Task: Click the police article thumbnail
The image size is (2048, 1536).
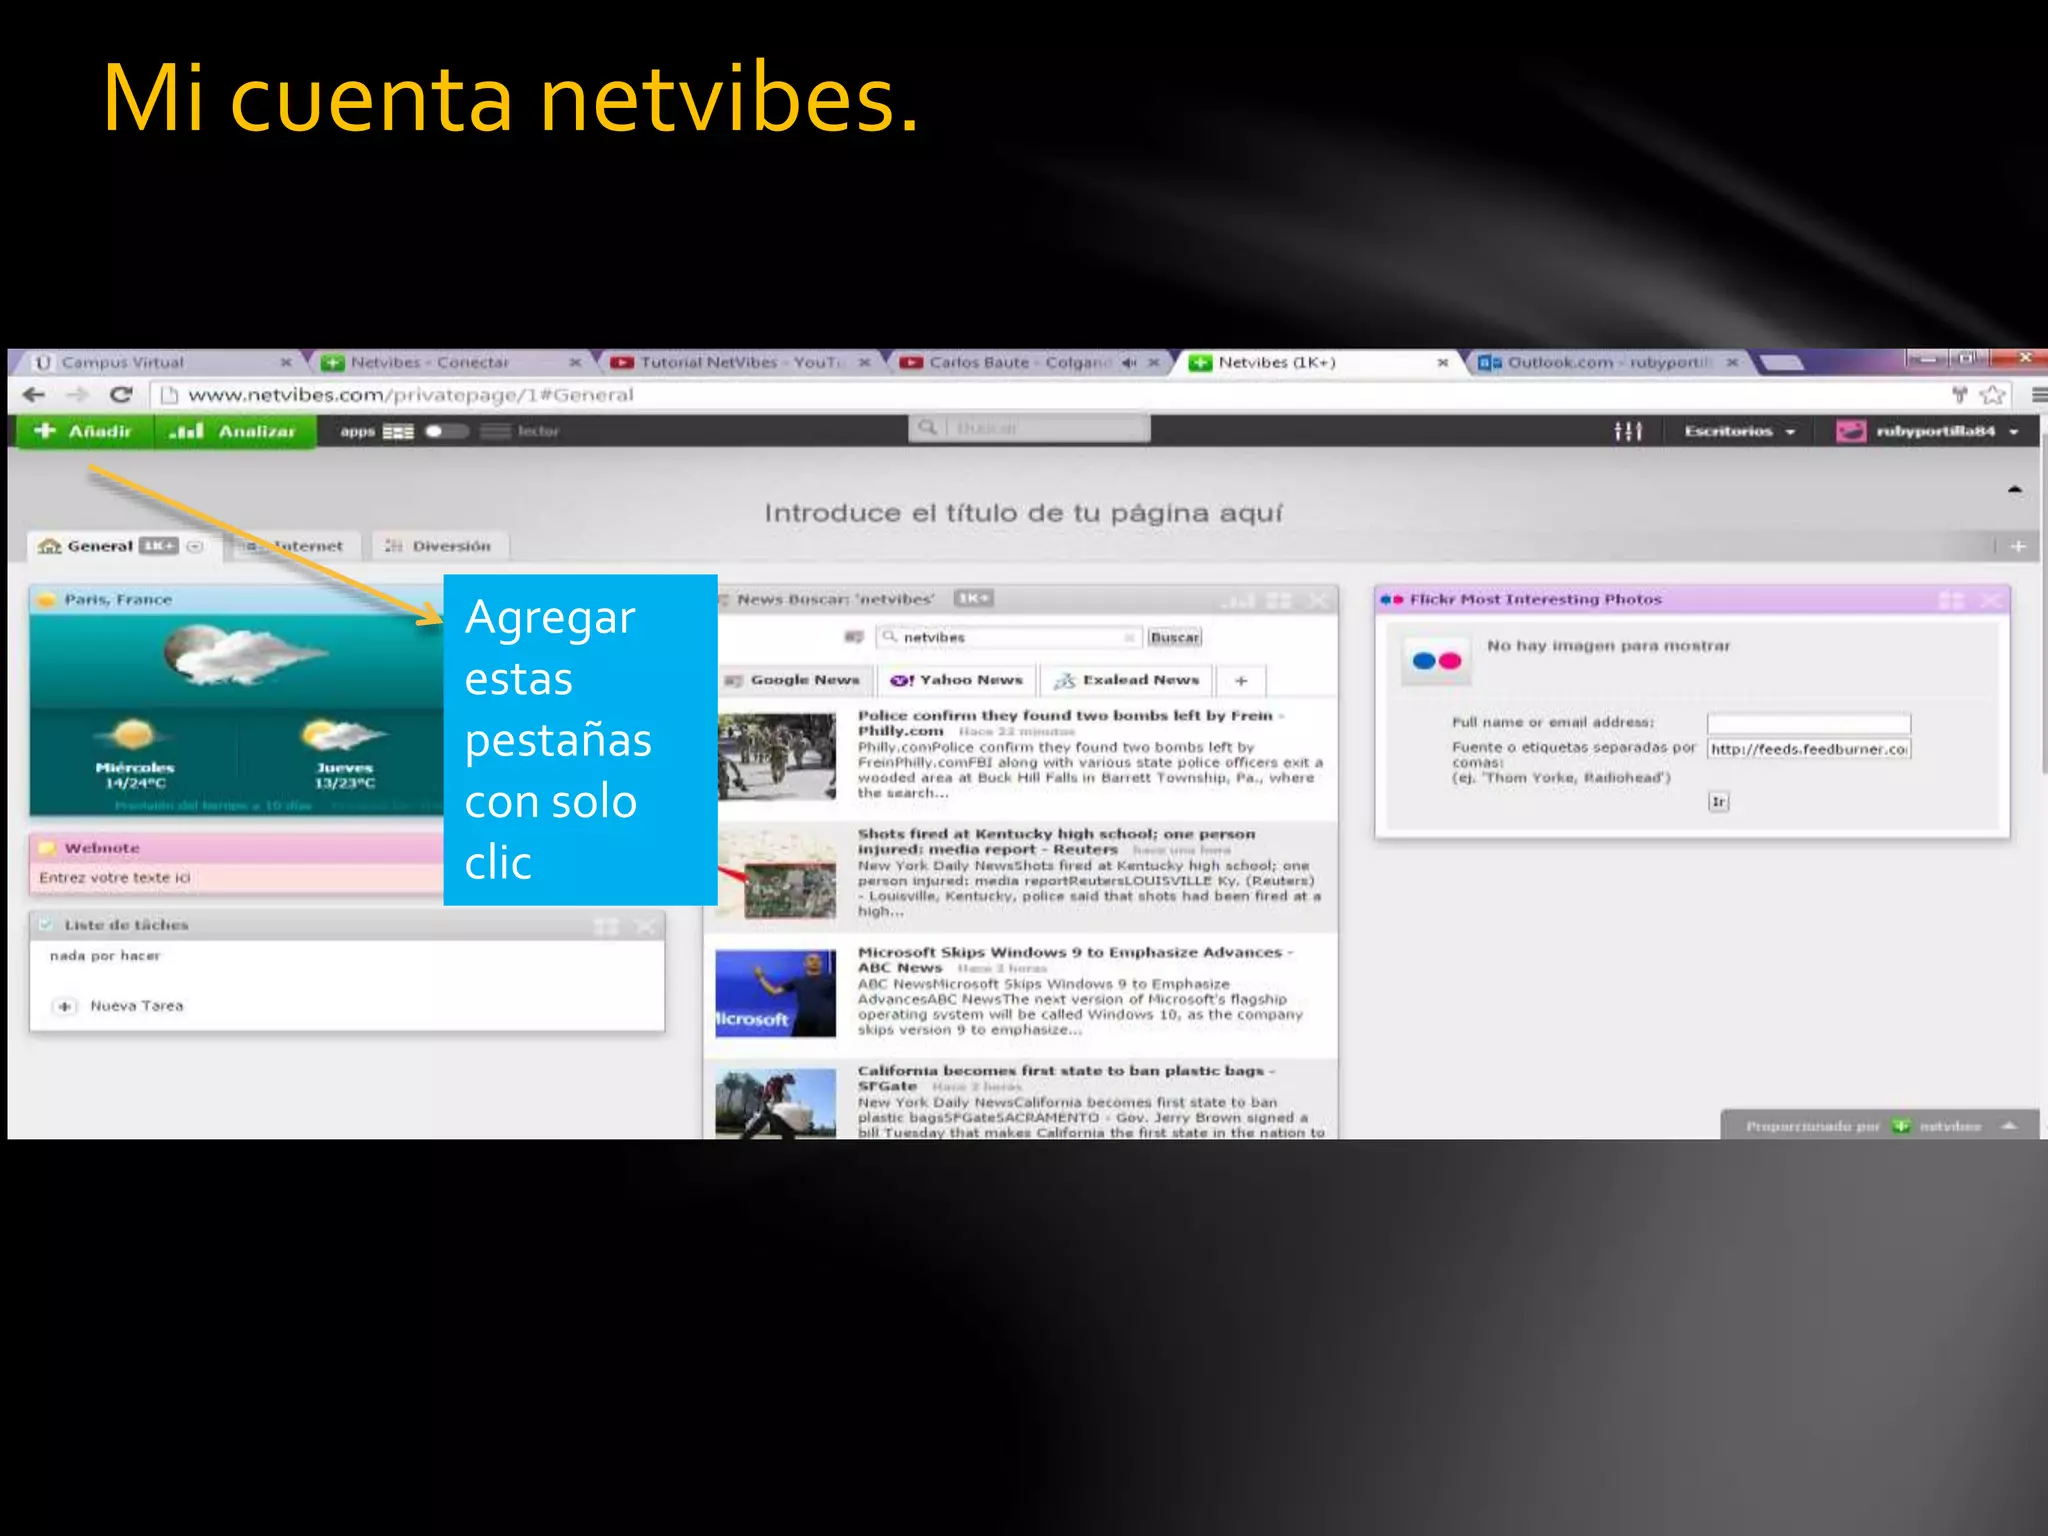Action: click(x=776, y=756)
